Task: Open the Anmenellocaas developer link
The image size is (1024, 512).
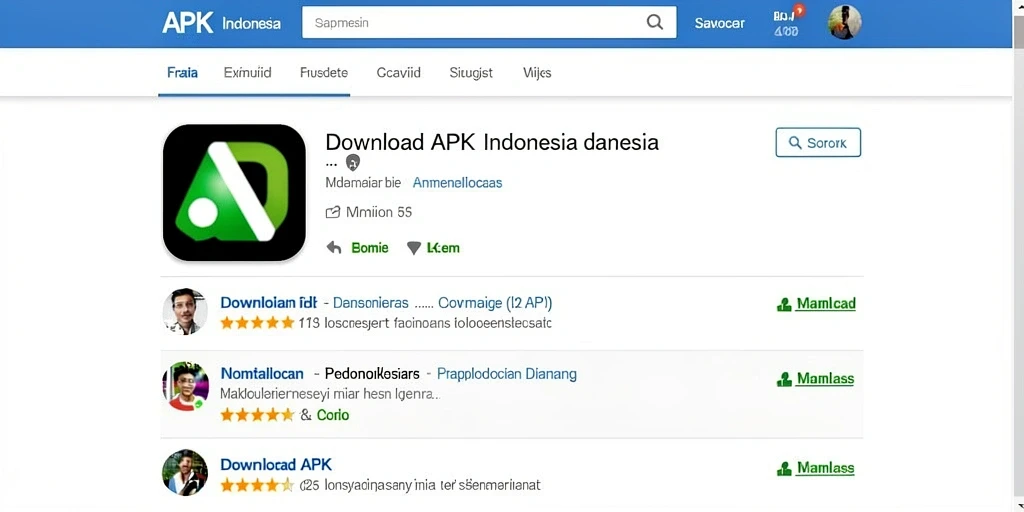Action: (457, 183)
